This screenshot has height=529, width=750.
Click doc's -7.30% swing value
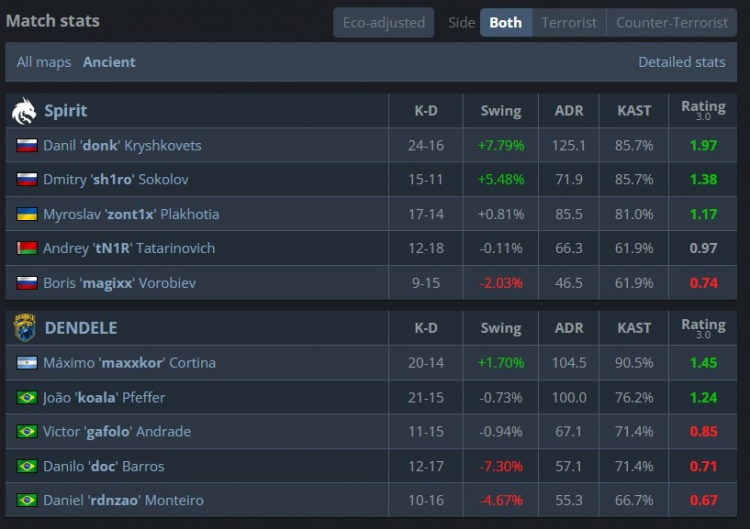click(501, 466)
